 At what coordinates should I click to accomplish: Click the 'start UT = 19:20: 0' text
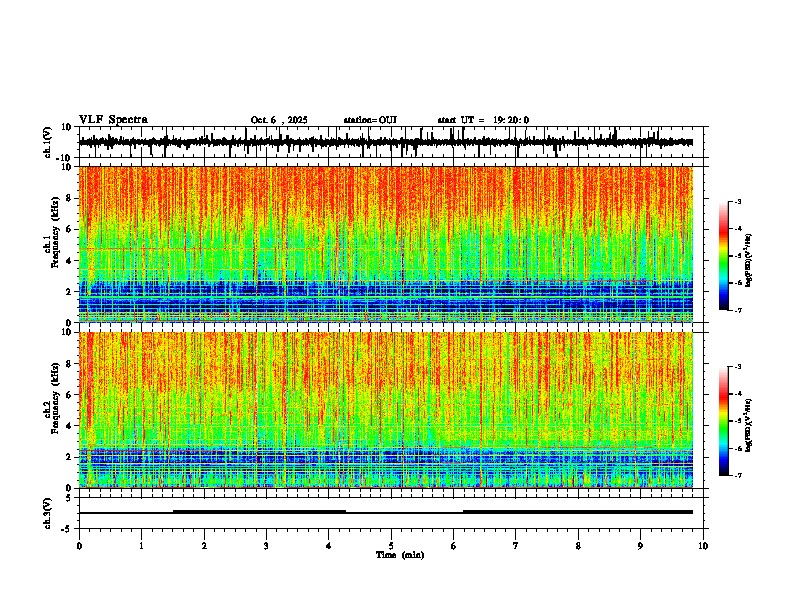coord(483,120)
